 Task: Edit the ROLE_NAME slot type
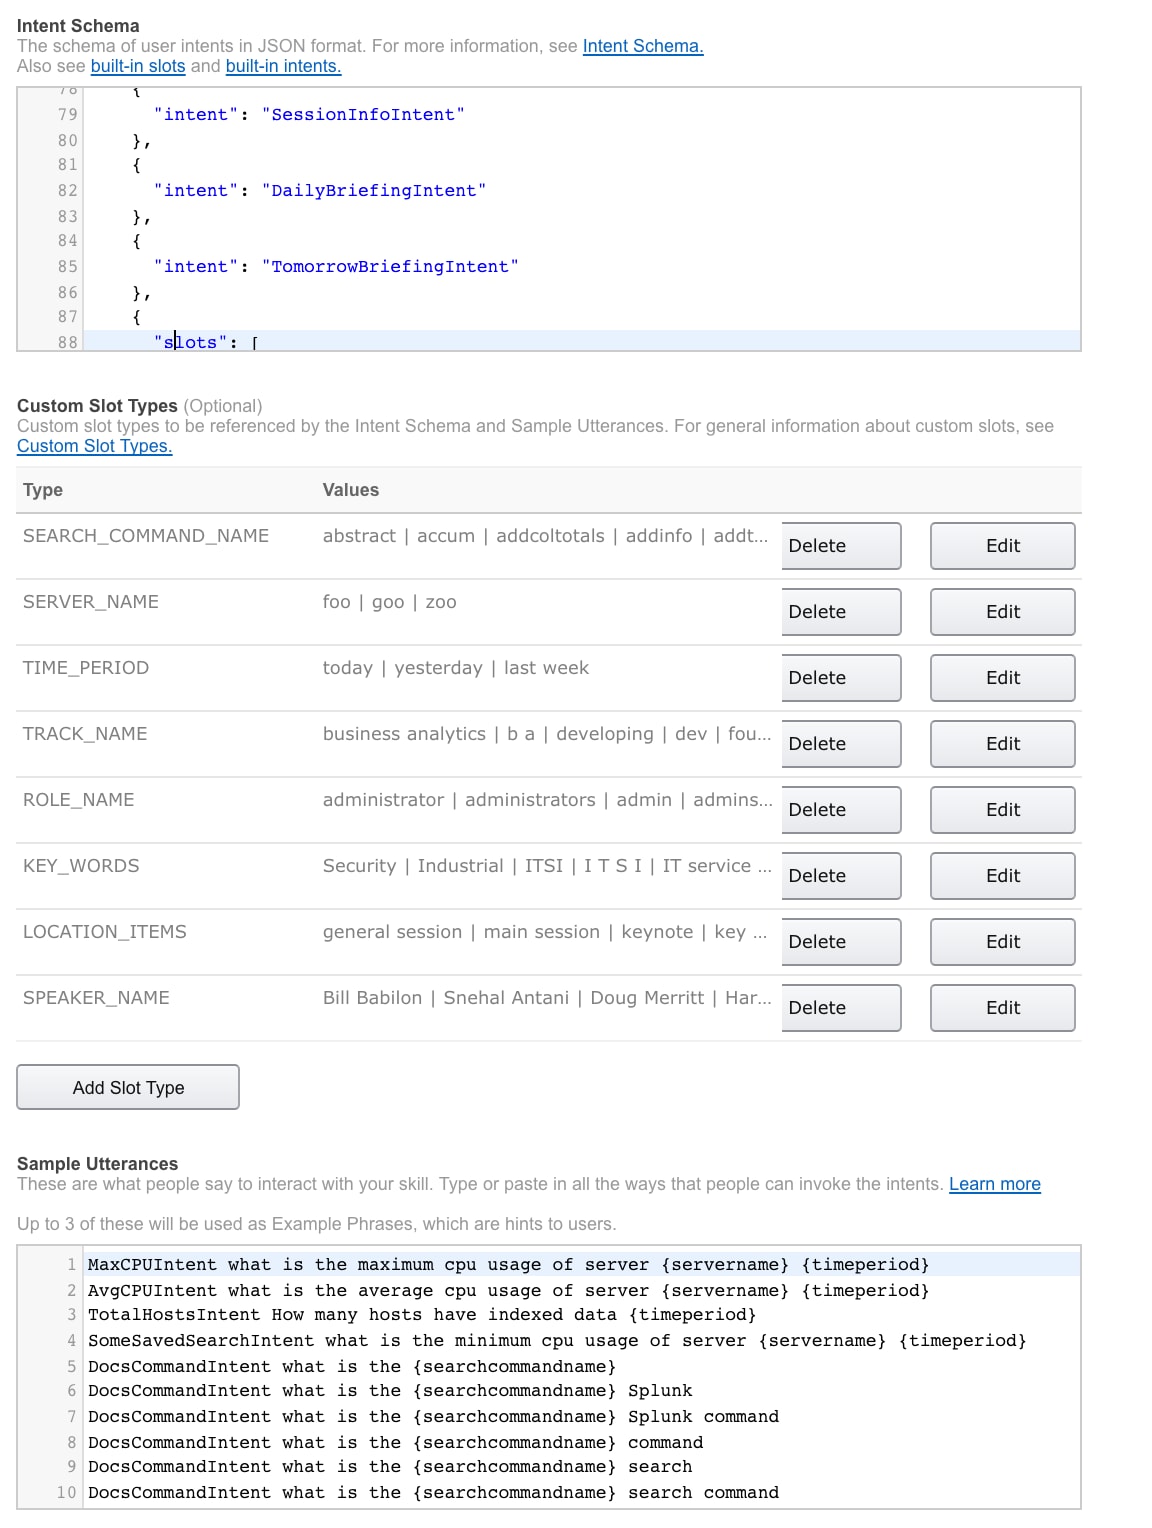(x=1003, y=810)
